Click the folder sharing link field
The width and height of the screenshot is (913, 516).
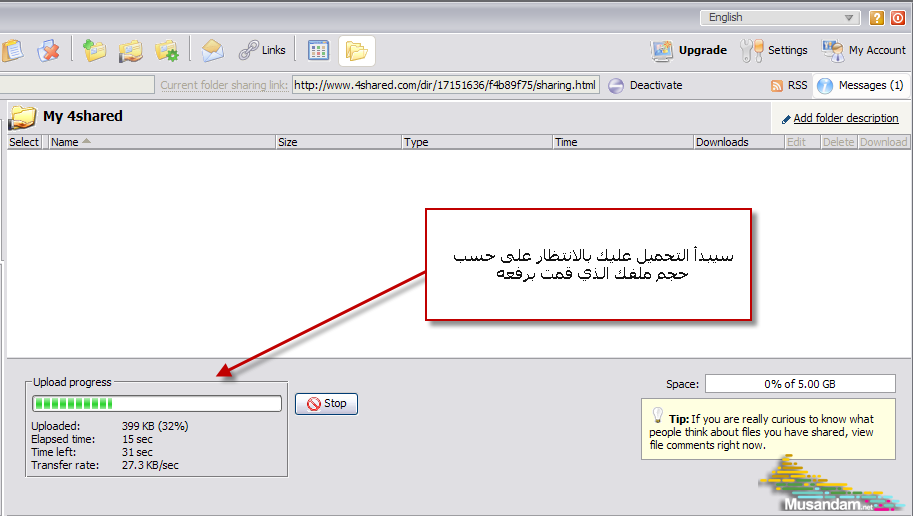click(445, 85)
